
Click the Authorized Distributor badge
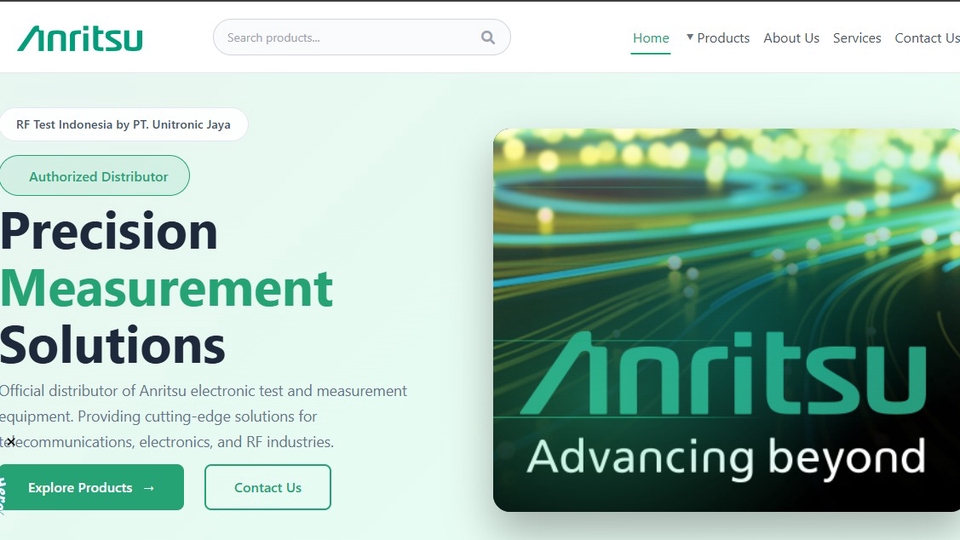click(97, 176)
